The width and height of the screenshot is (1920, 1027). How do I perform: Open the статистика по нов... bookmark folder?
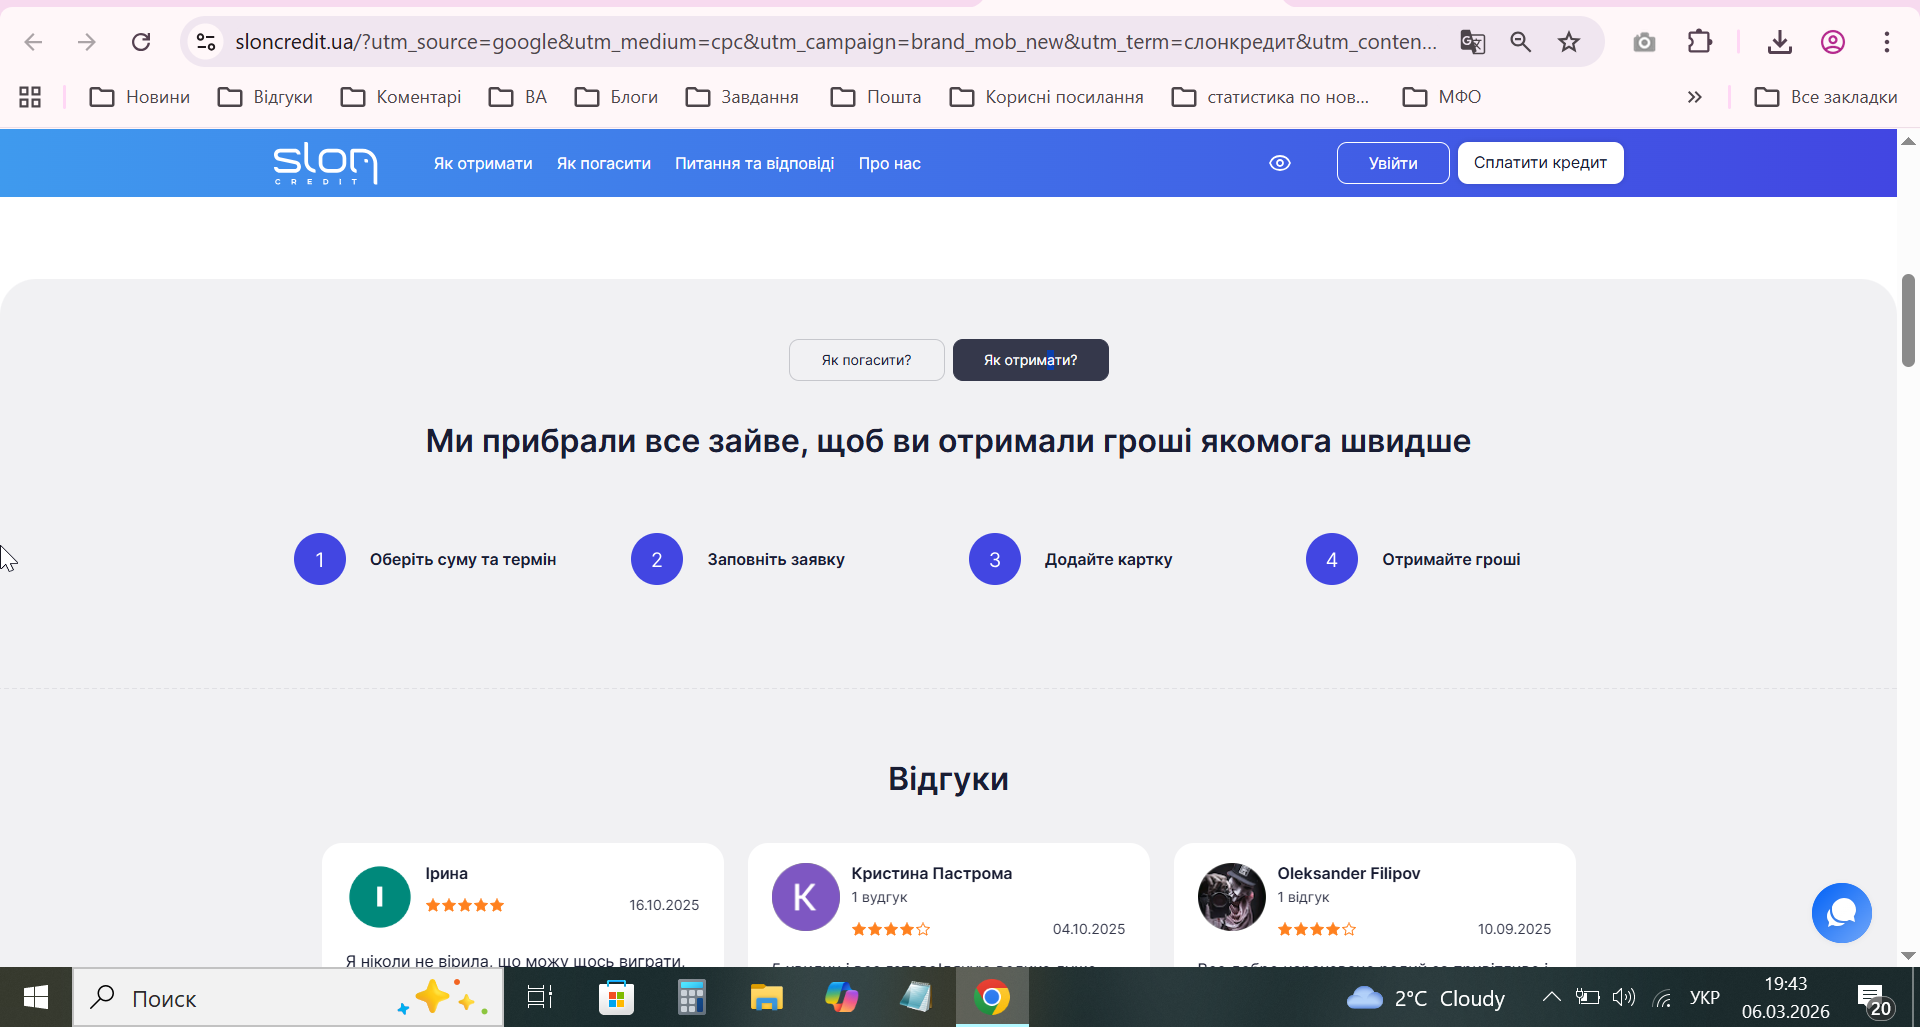tap(1271, 97)
